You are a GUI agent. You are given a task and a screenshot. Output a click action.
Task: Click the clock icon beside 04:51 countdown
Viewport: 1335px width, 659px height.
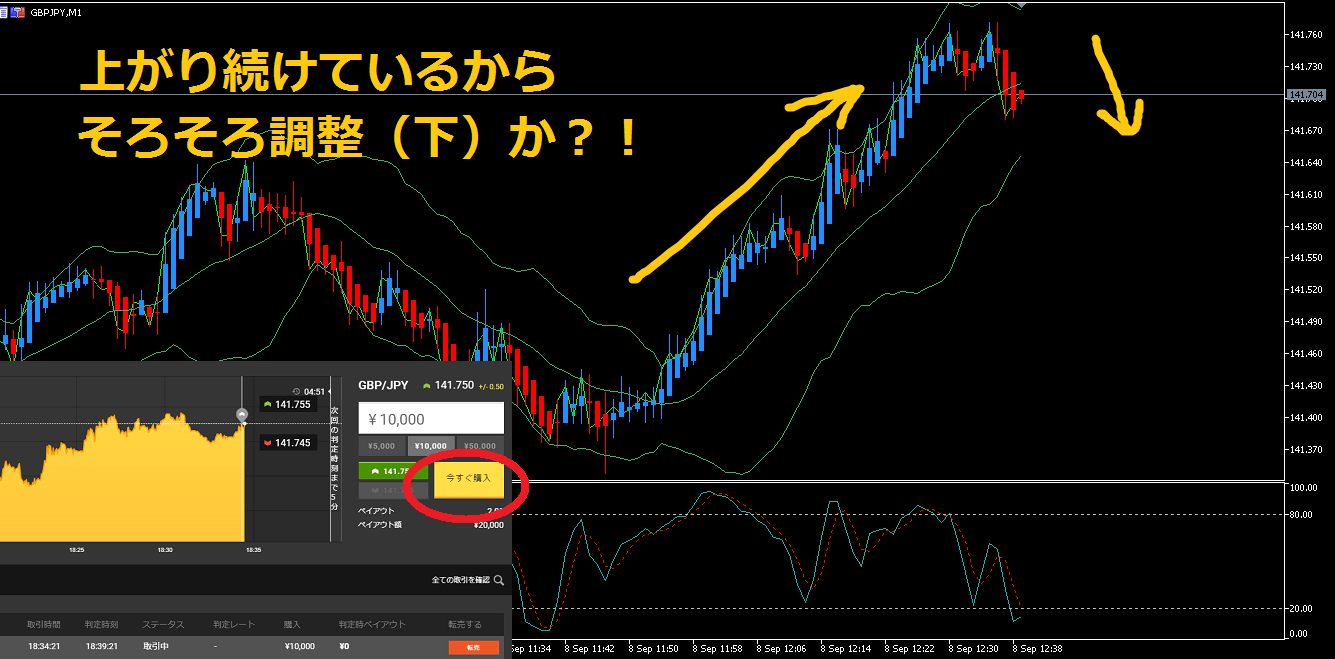pos(296,391)
